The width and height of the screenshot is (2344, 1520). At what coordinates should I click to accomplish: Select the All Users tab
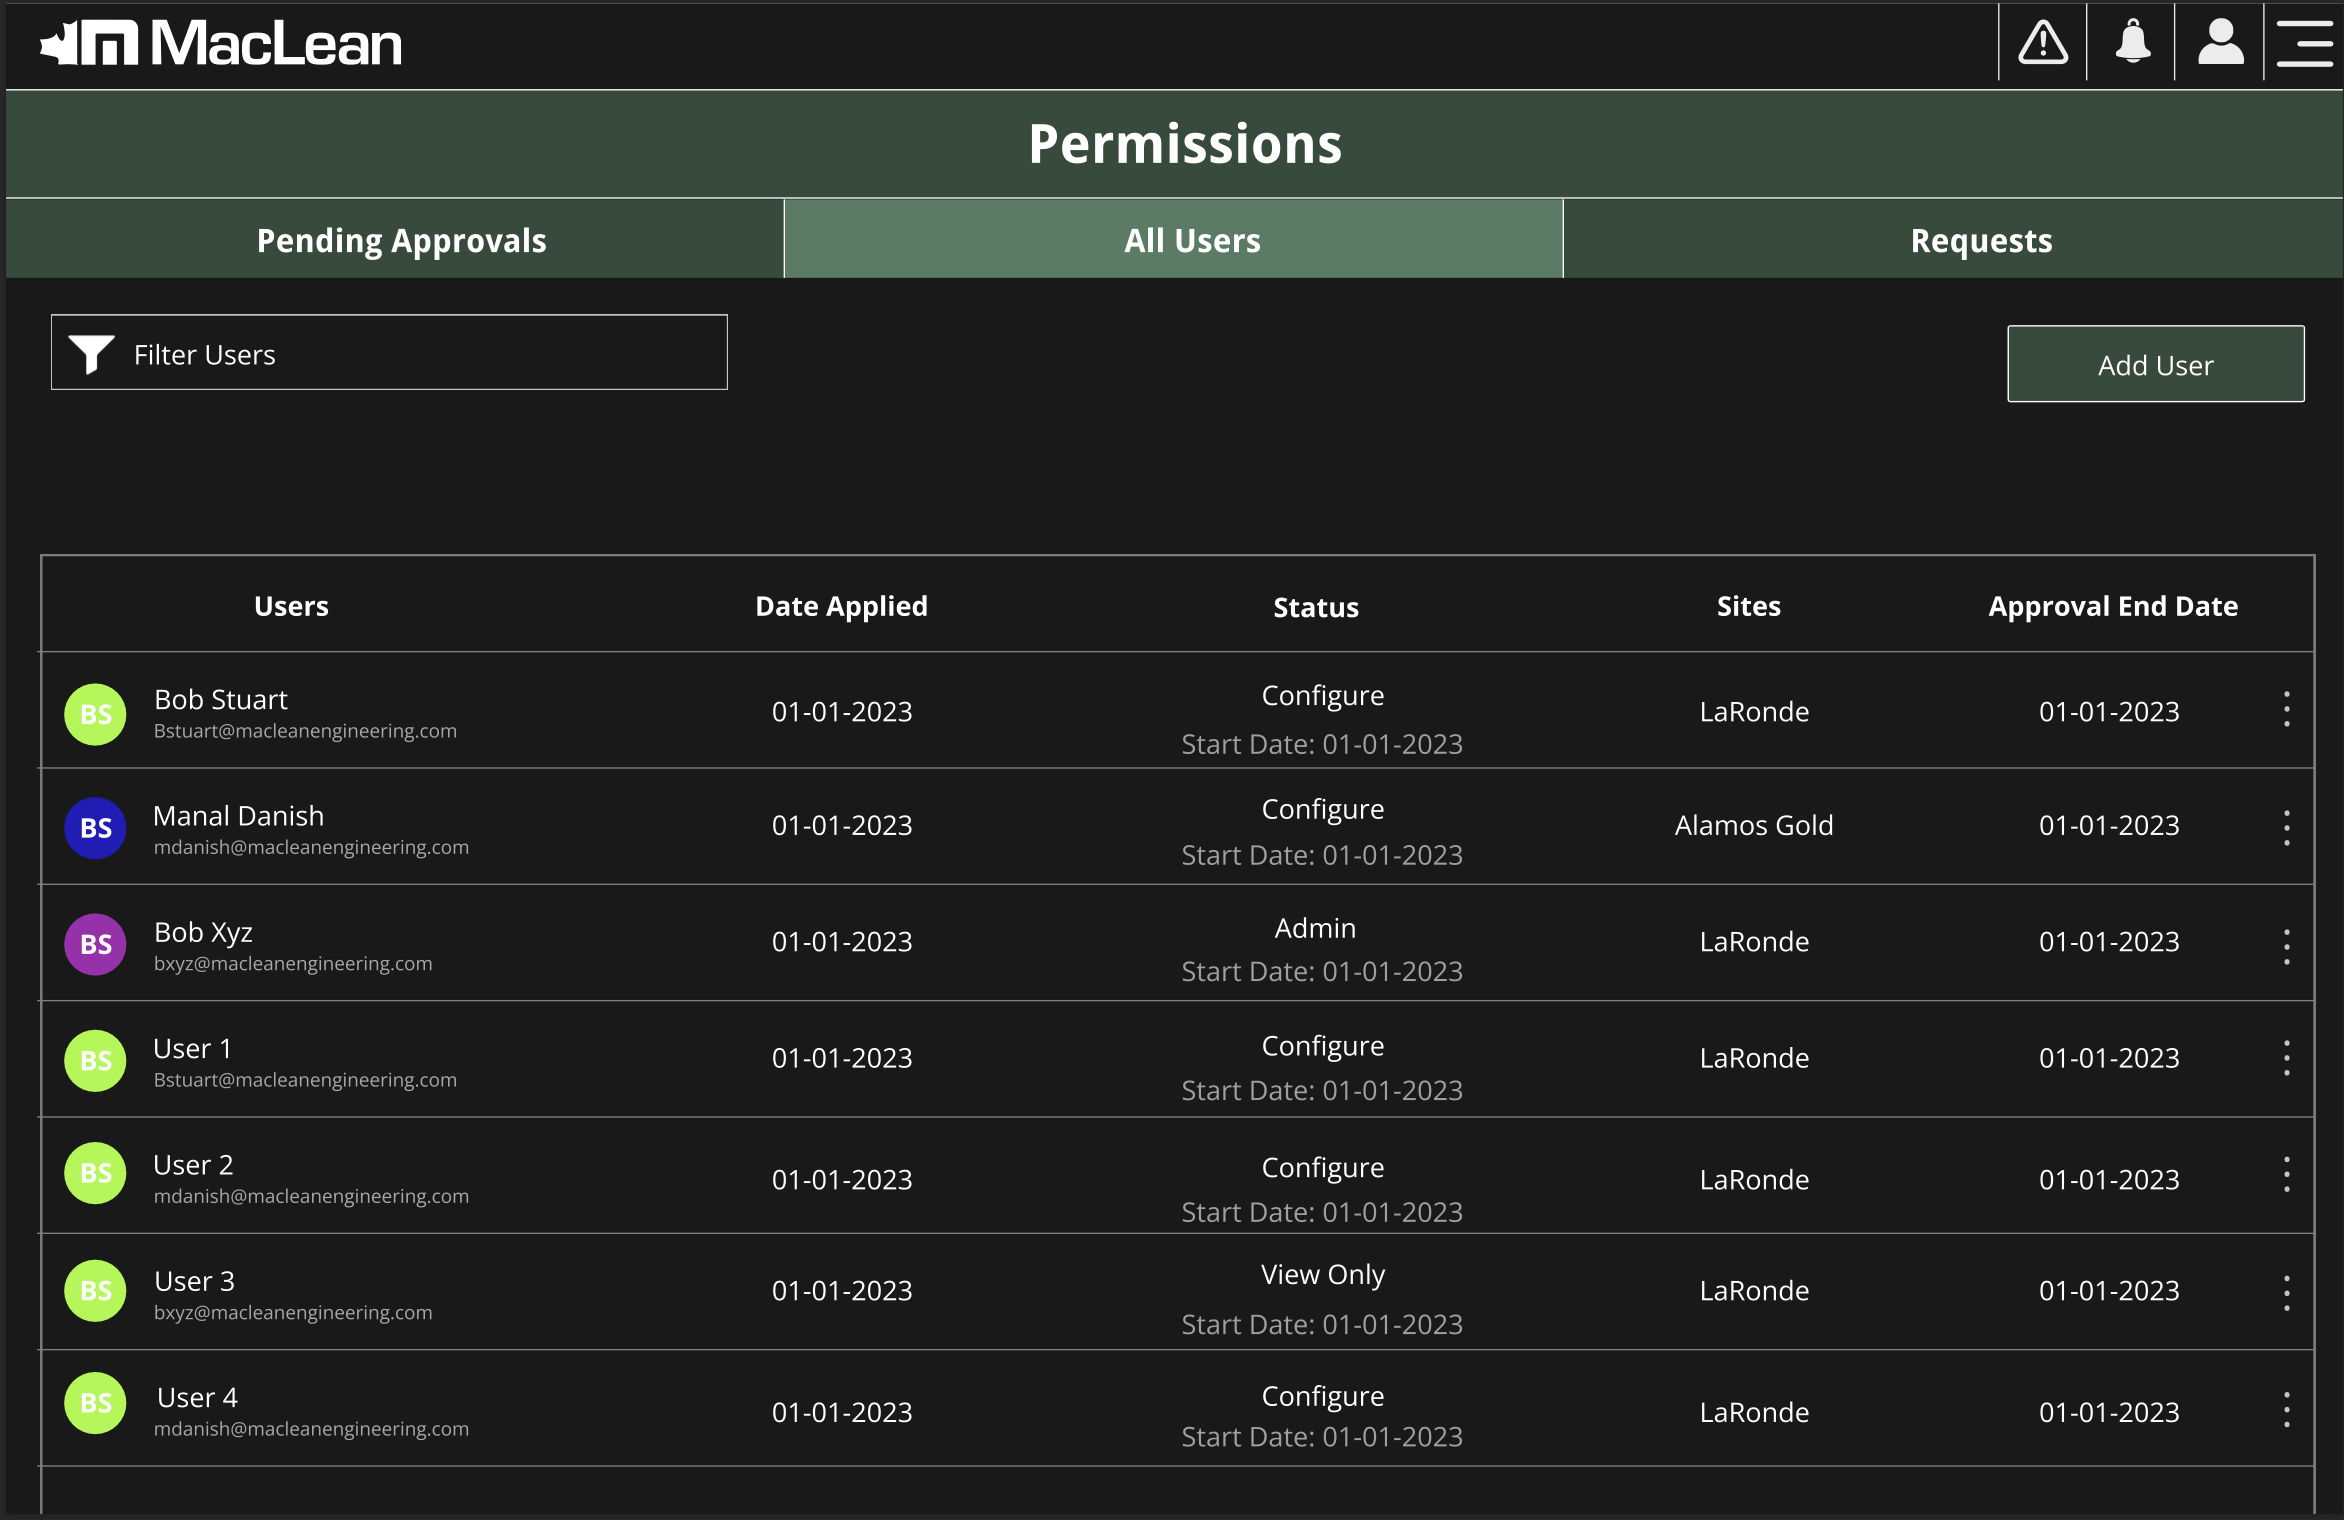[1192, 240]
